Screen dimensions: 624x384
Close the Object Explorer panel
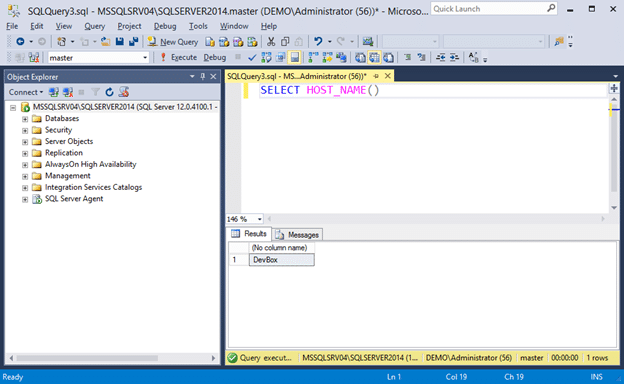[213, 76]
